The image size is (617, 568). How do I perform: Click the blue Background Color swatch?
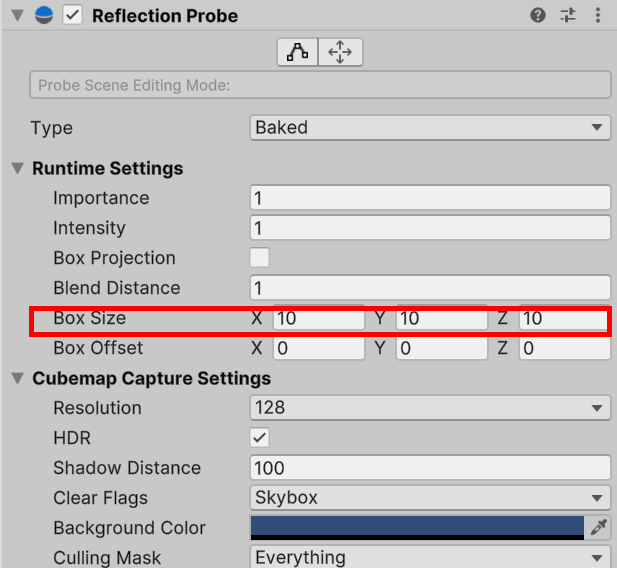417,527
